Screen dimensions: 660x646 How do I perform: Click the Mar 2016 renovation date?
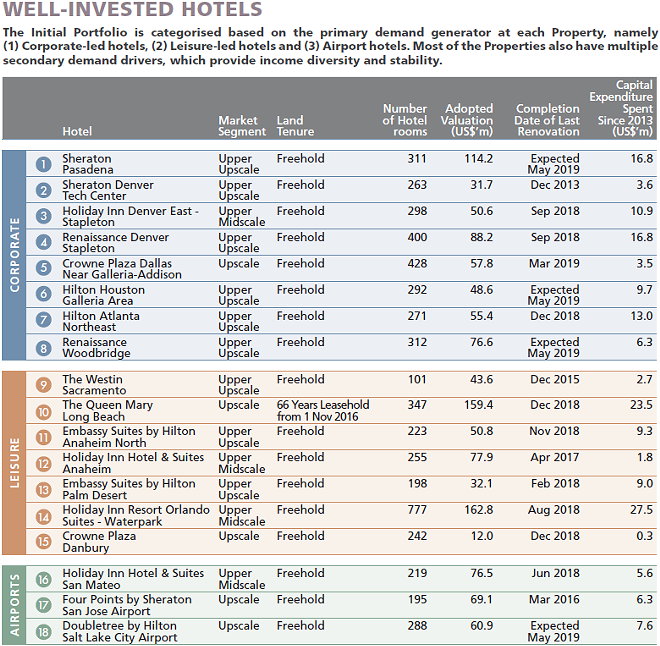coord(554,599)
